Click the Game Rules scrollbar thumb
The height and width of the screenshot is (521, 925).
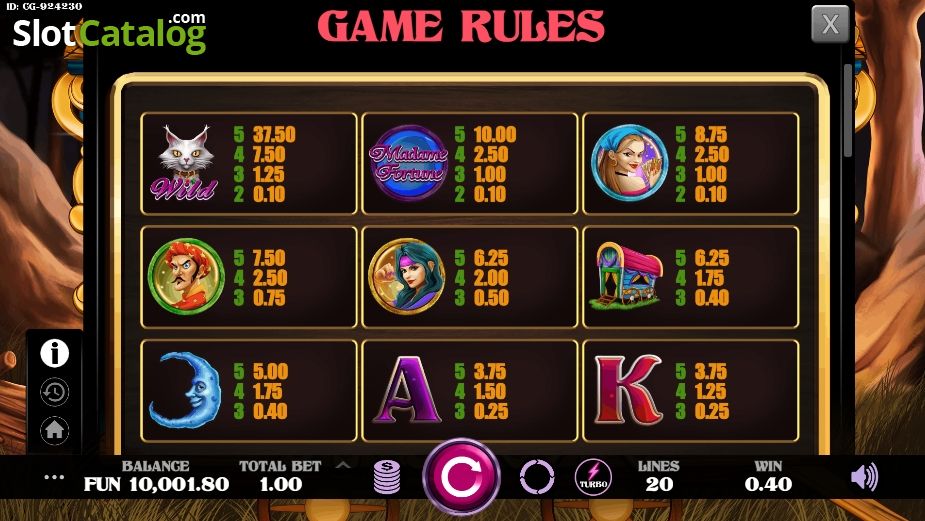coord(848,110)
